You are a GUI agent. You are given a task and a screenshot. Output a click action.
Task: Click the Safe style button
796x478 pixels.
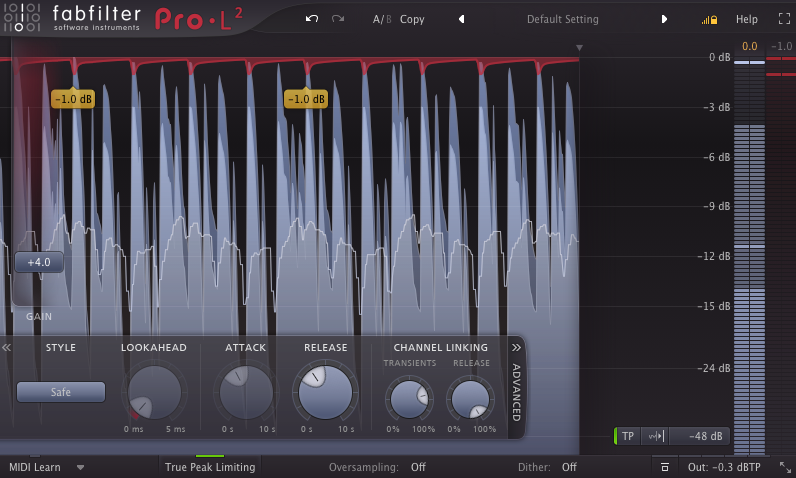coord(61,392)
